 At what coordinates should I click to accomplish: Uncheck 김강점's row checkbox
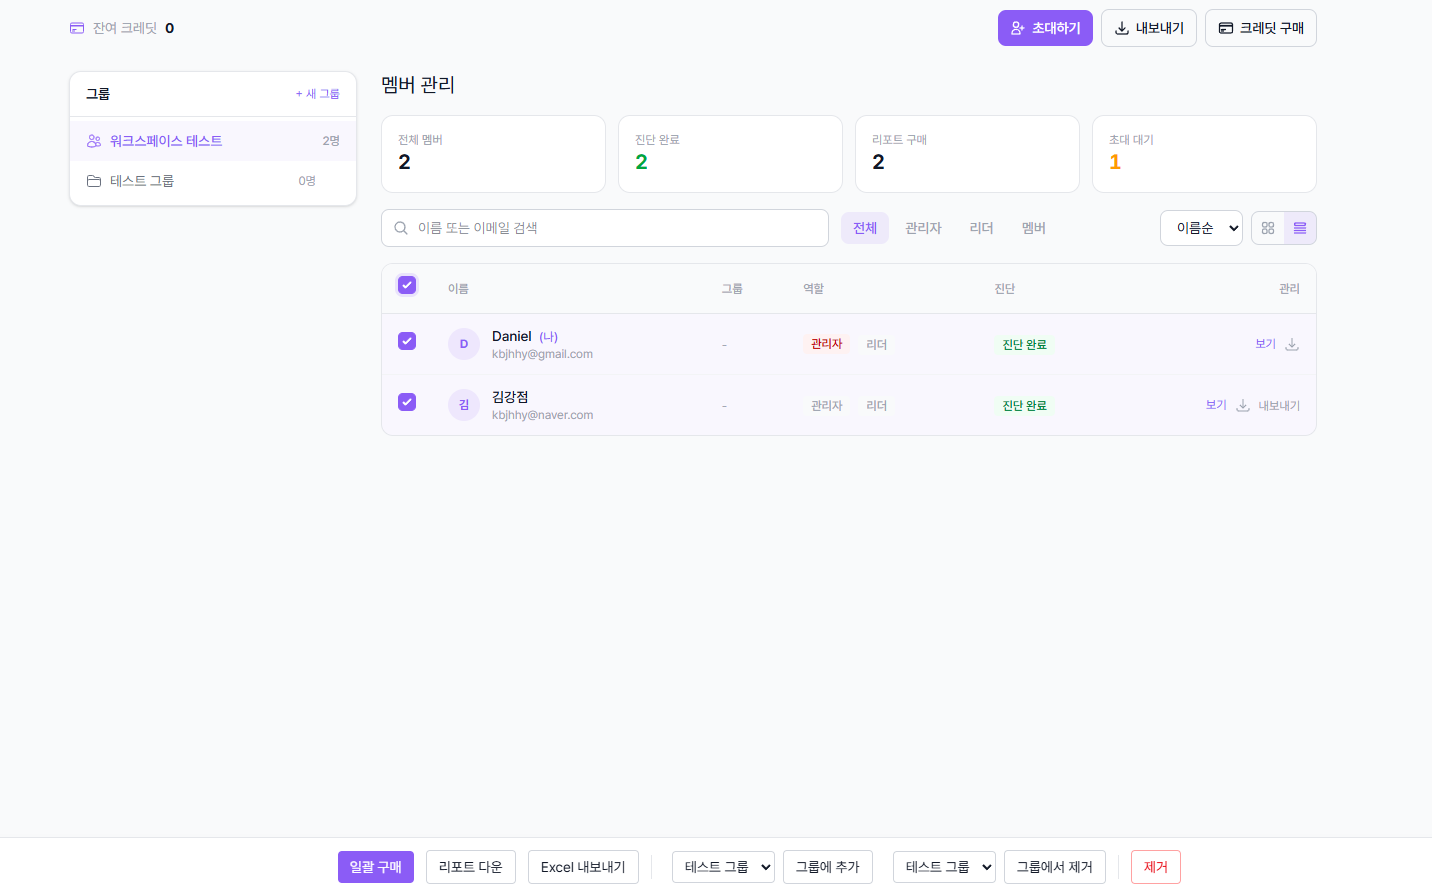click(x=407, y=402)
